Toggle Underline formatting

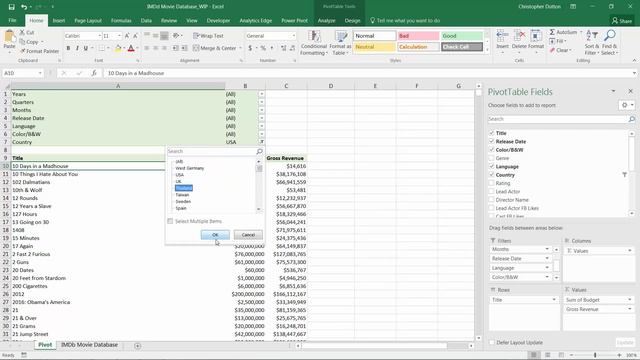(86, 48)
